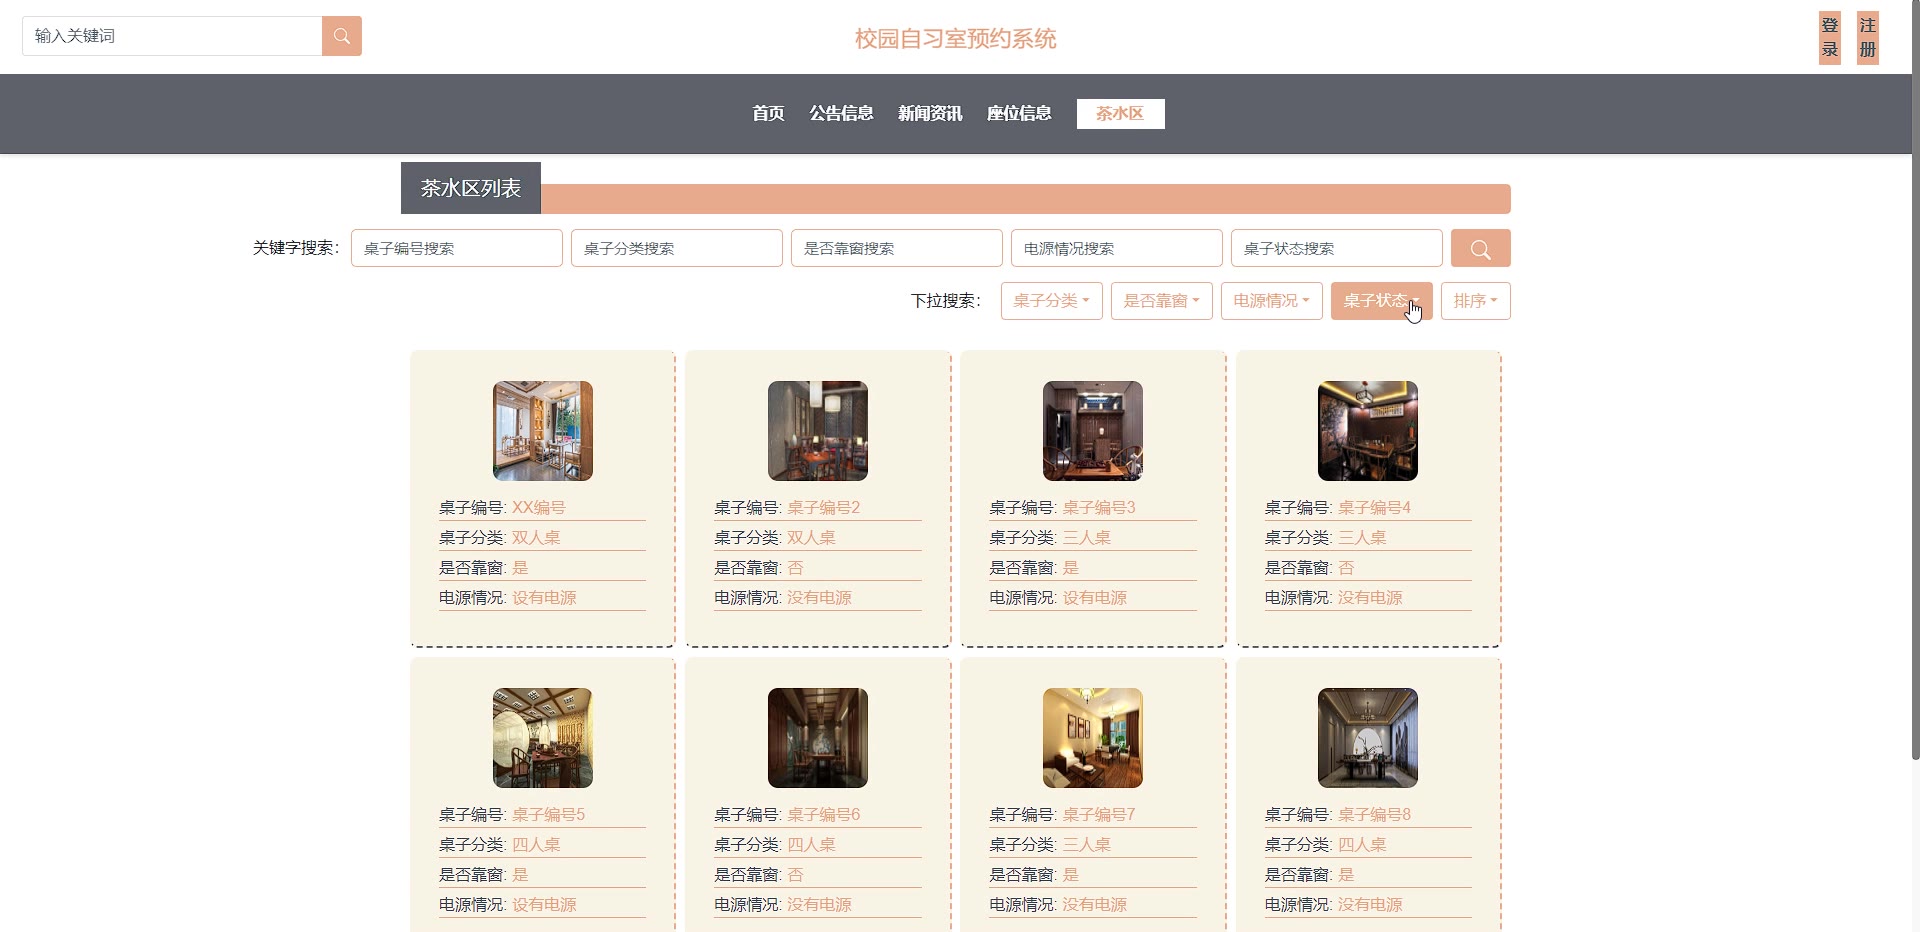This screenshot has height=932, width=1920.
Task: Focus the 是否靠窗搜索 input field
Action: [897, 248]
